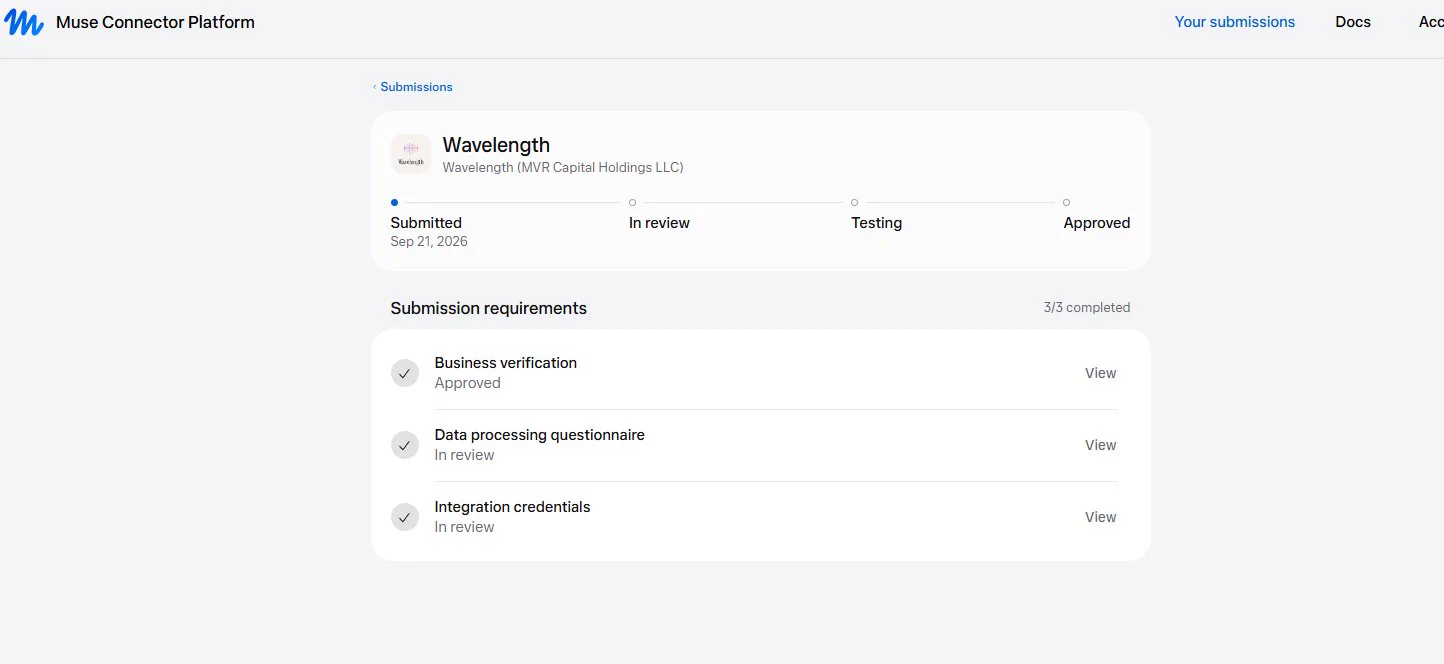The width and height of the screenshot is (1444, 664).
Task: Click the 'Testing' progress label
Action: pos(876,223)
